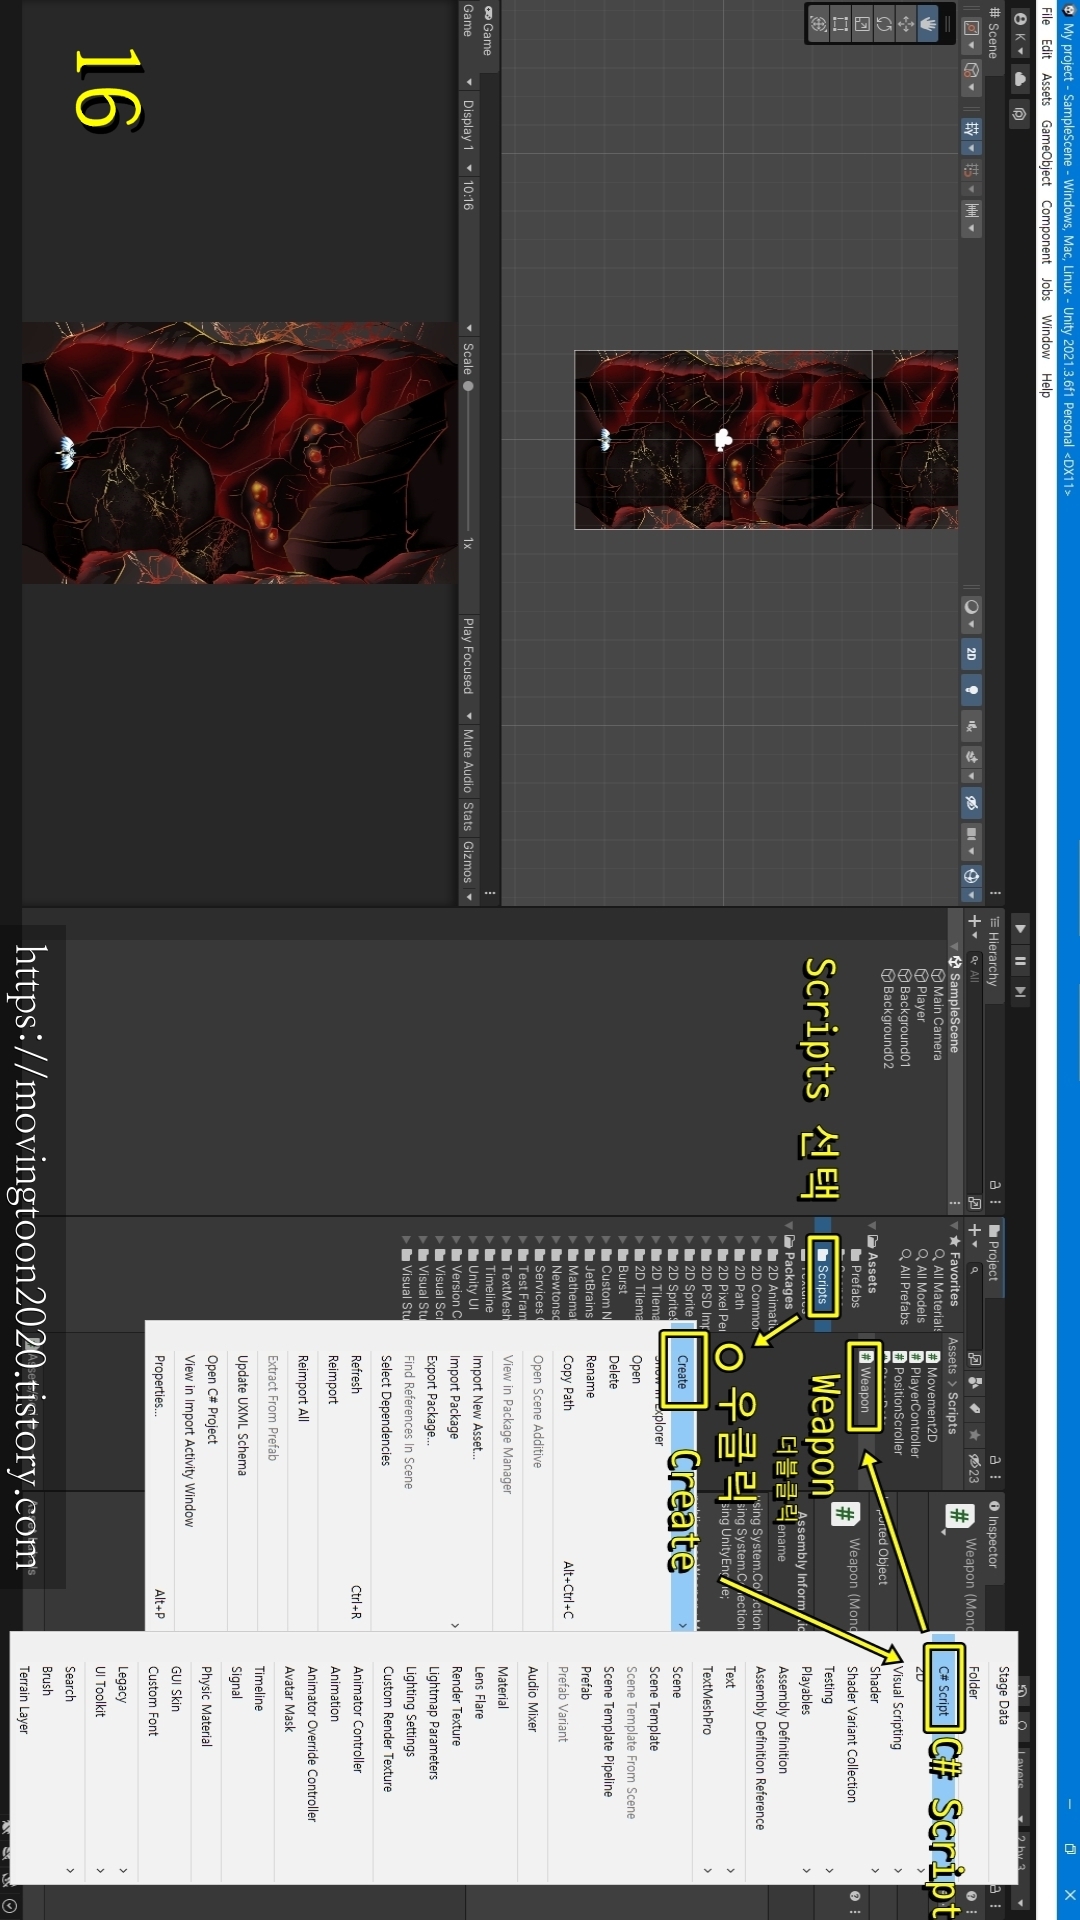Click the tool handle pivot position icon

[971, 34]
